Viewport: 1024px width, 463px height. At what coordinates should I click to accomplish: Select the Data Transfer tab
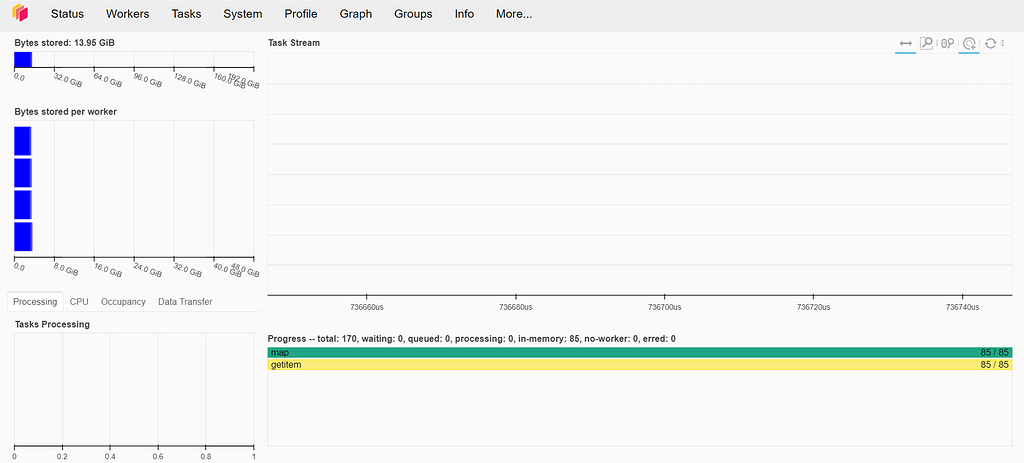185,302
